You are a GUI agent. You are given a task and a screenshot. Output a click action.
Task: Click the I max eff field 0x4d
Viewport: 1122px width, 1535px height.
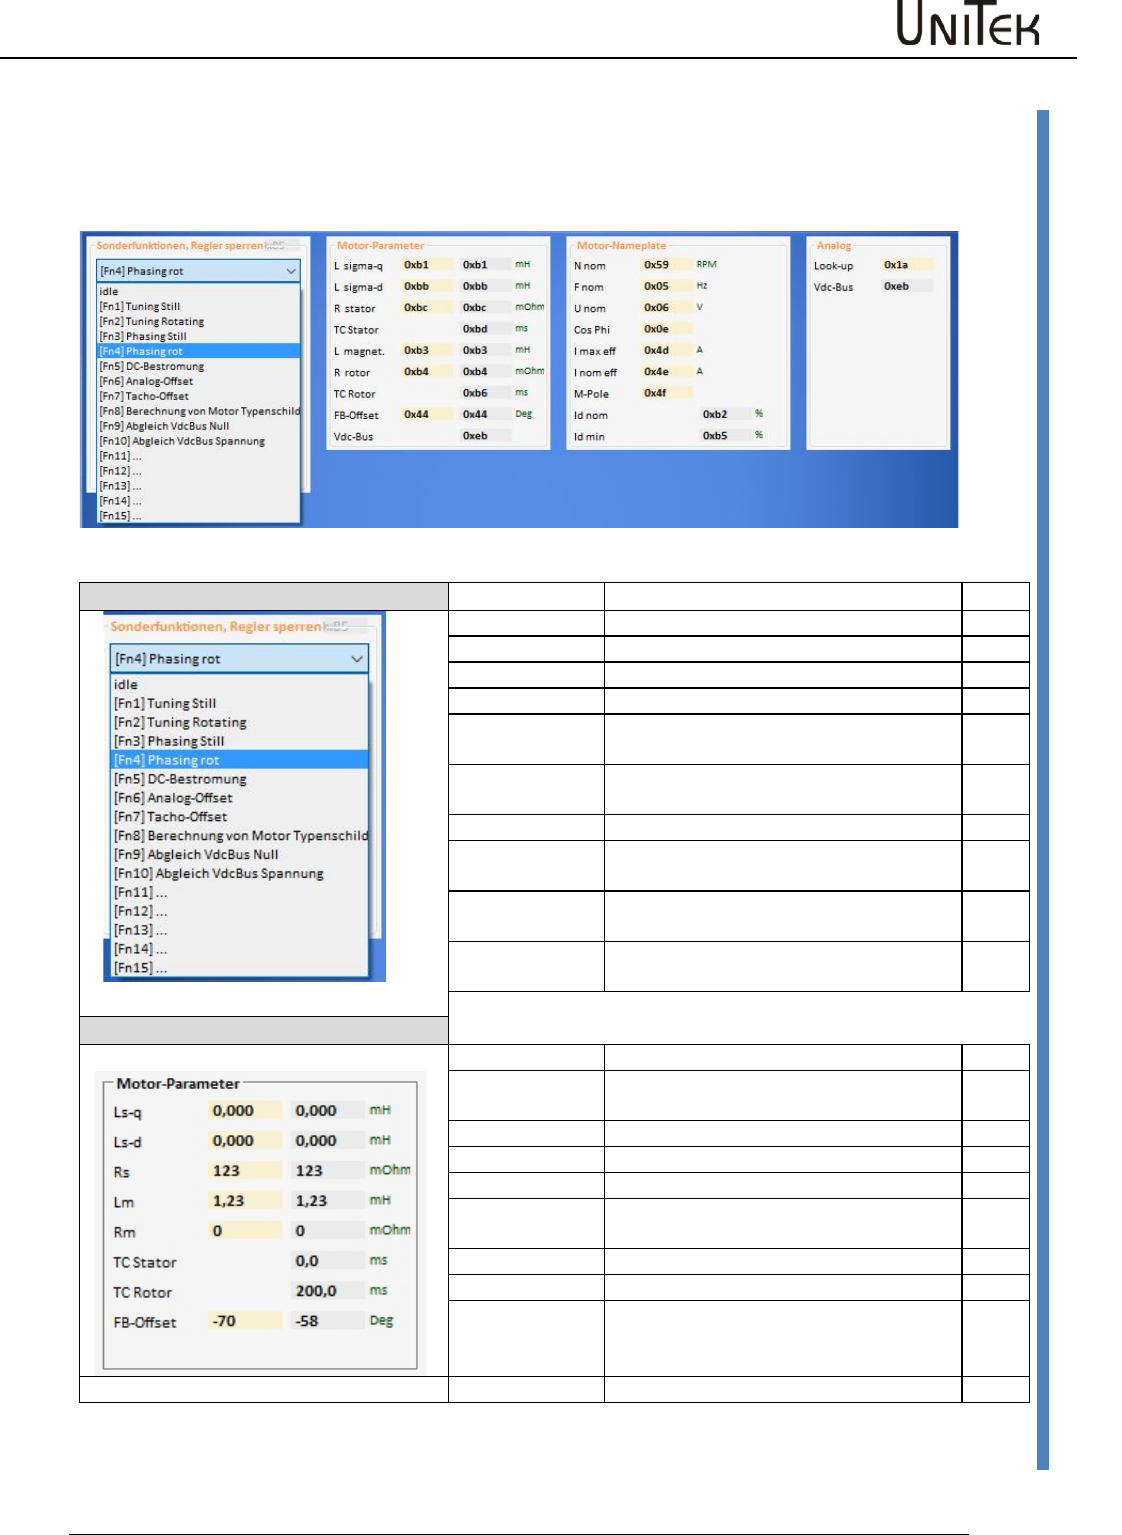(x=667, y=351)
